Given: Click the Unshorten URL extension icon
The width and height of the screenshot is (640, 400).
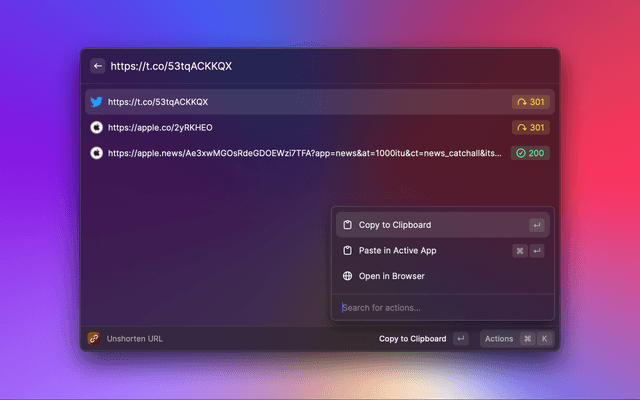Looking at the screenshot, I should pyautogui.click(x=94, y=339).
